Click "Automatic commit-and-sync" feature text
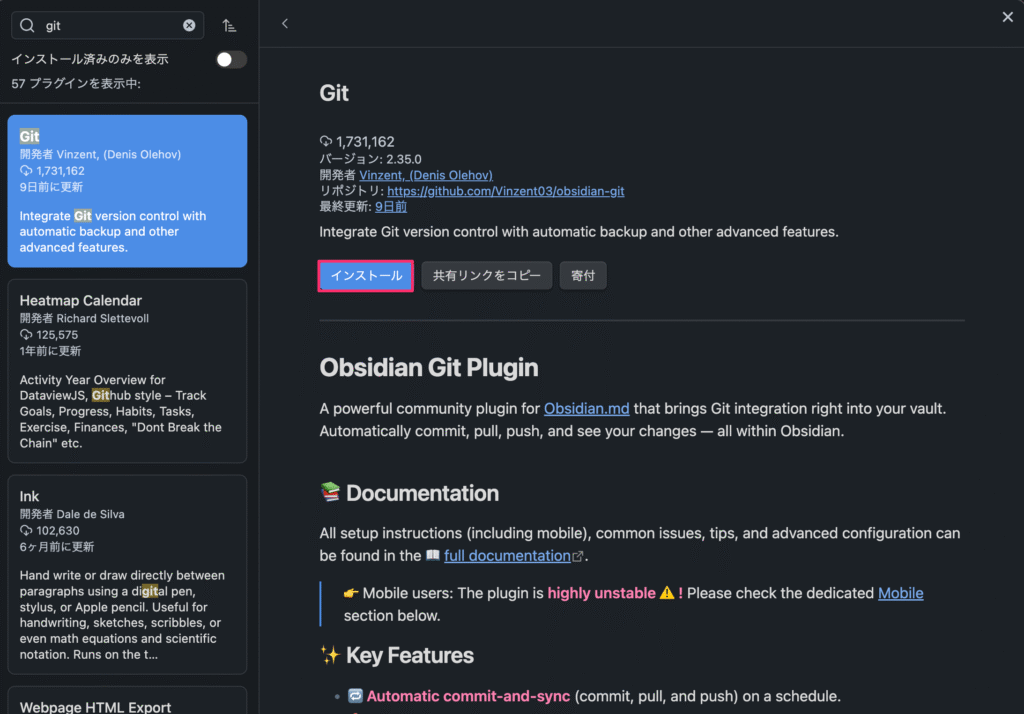This screenshot has height=714, width=1024. point(468,696)
